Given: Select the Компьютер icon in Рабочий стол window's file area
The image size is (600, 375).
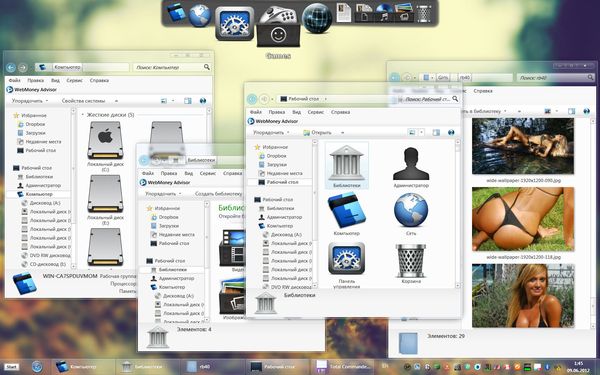Looking at the screenshot, I should [x=346, y=214].
